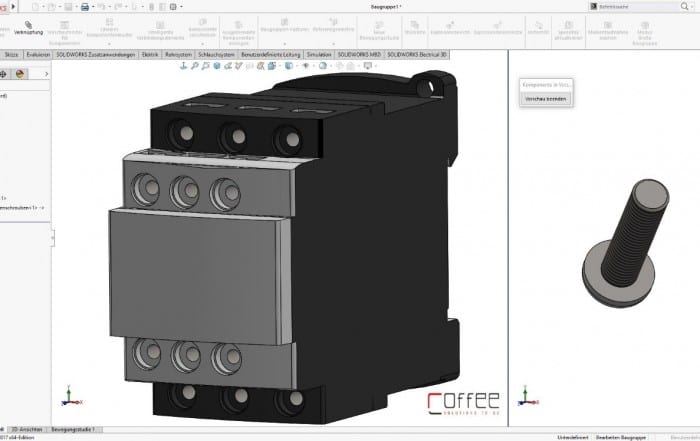Screen dimensions: 700x441
Task: Click Edit Appearance sphere icon
Action: pos(323,66)
